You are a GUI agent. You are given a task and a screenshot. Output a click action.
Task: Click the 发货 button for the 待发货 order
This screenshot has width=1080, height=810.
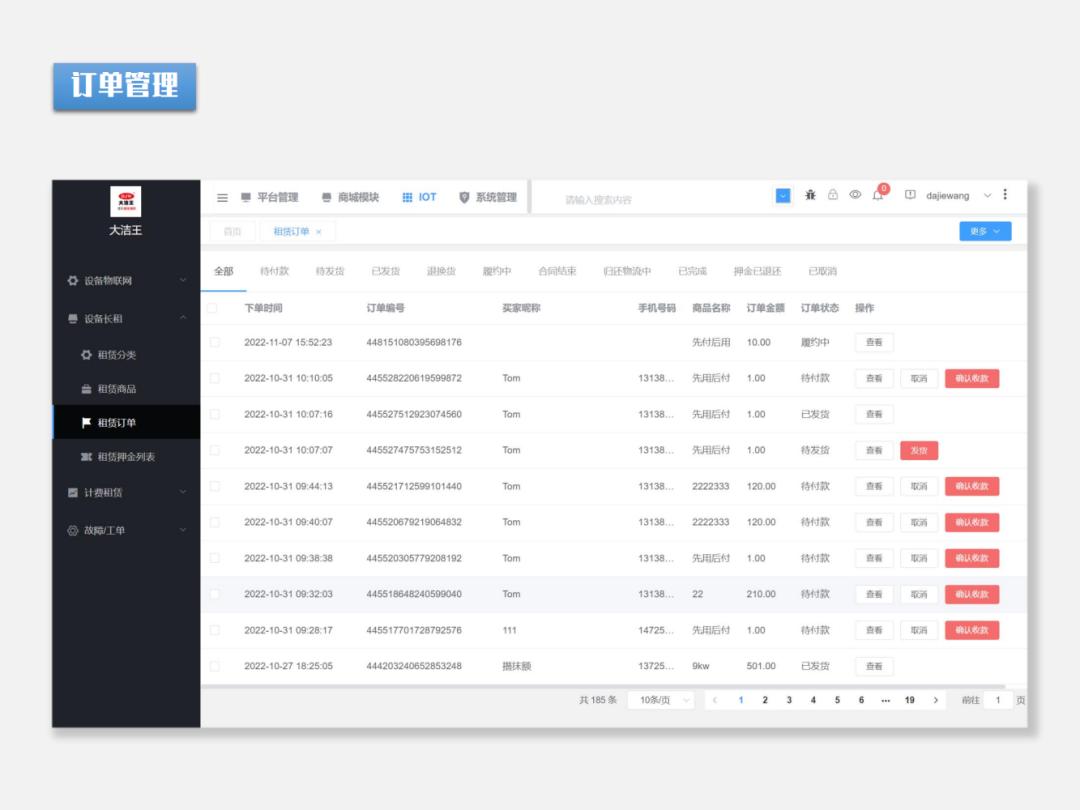(x=919, y=450)
